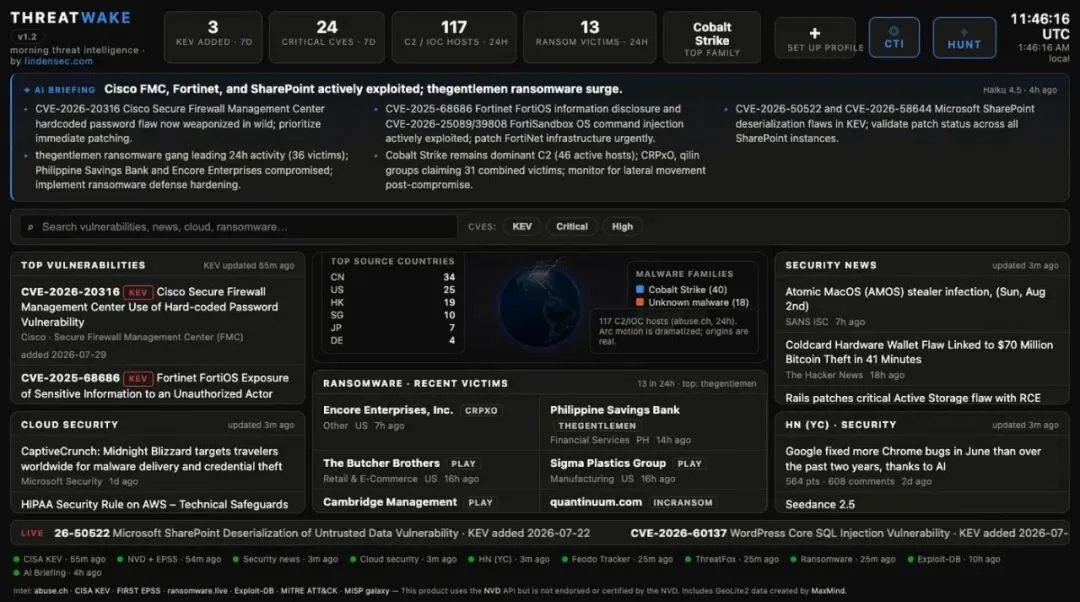Click the CISA KEV green status dot

coord(17,559)
